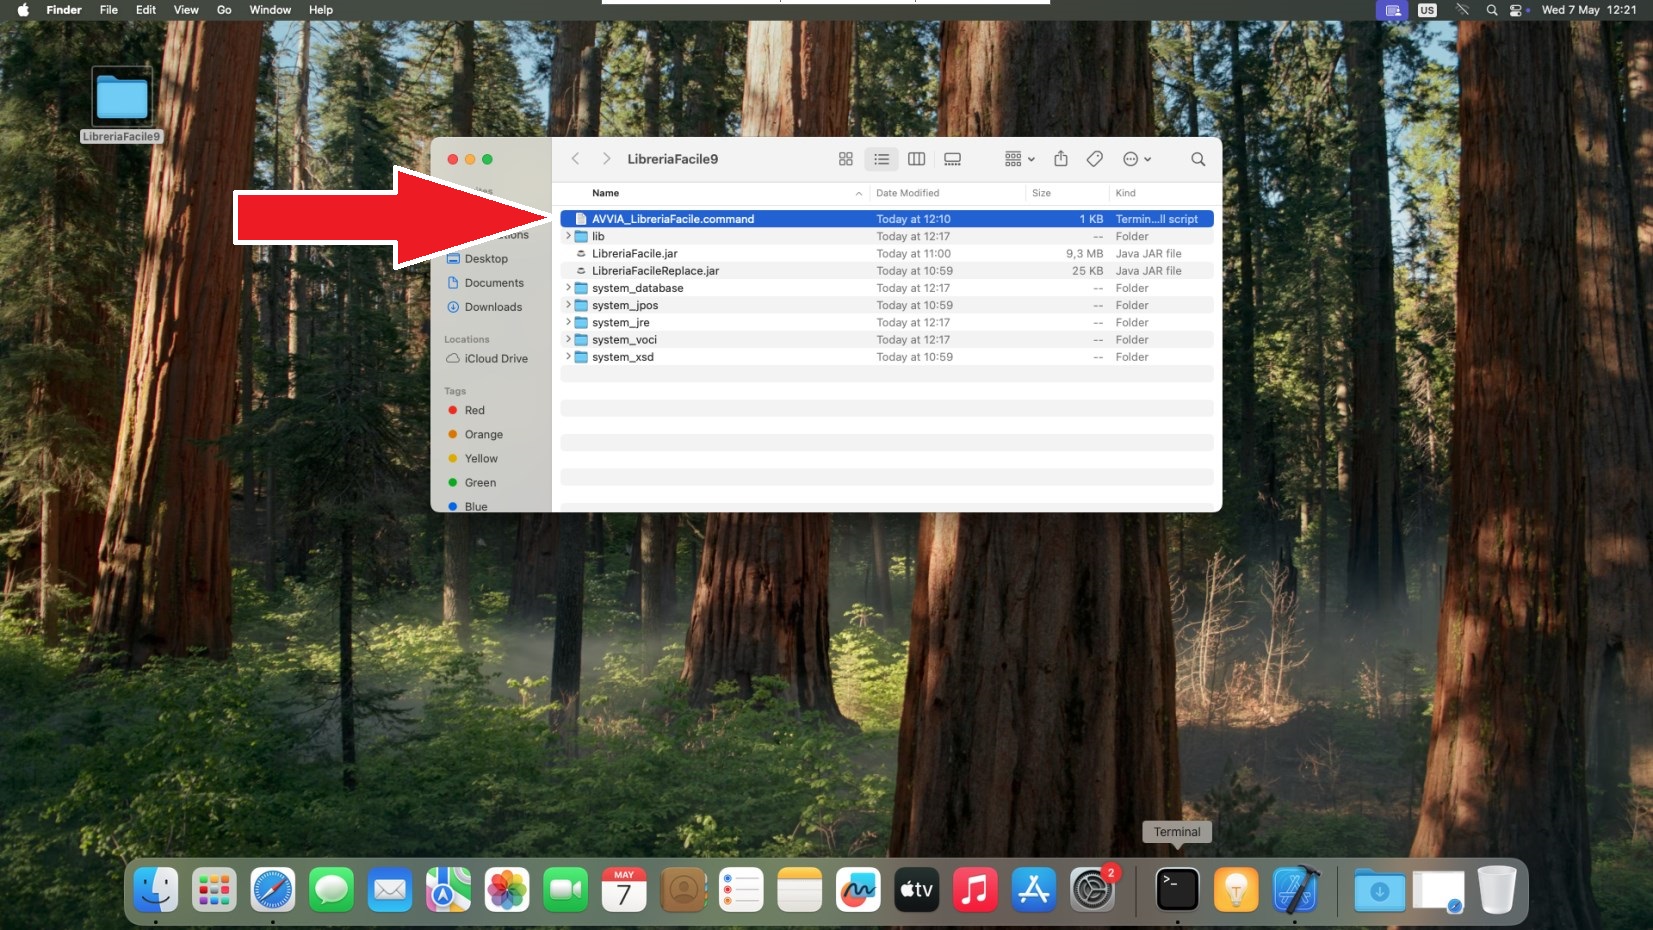This screenshot has width=1653, height=930.
Task: Open the Action ellipsis dropdown menu
Action: point(1137,159)
